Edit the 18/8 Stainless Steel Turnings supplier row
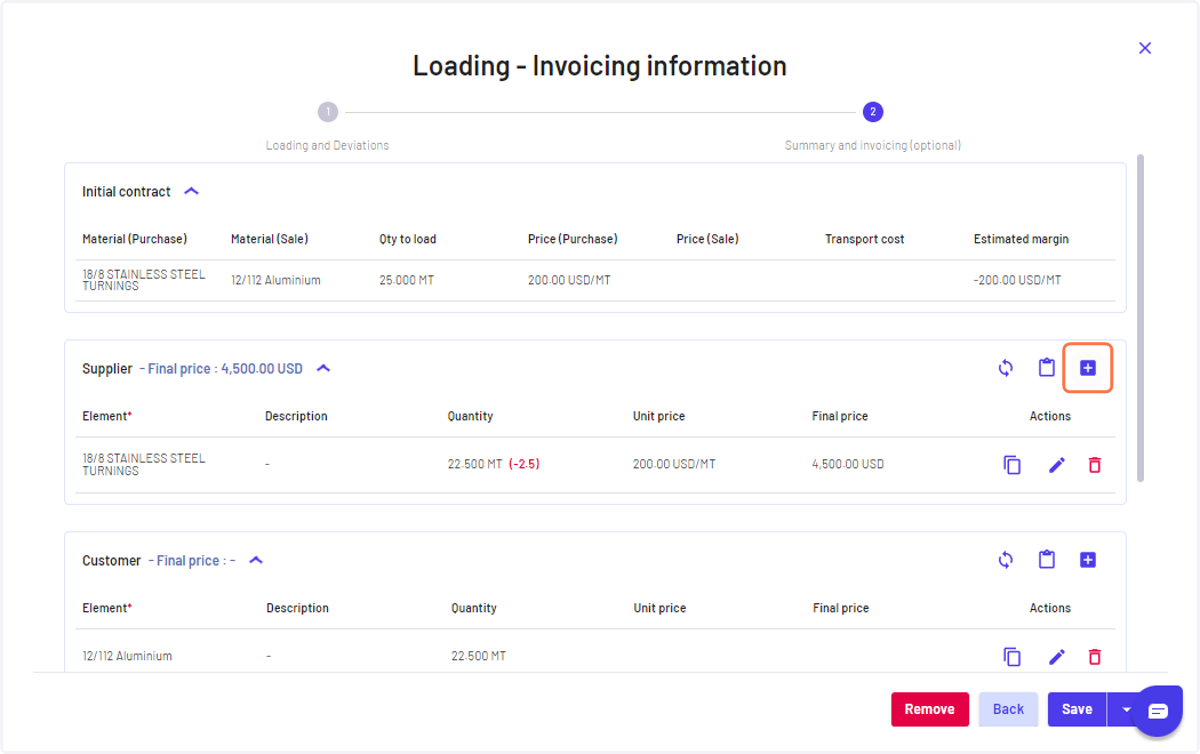The image size is (1200, 754). pos(1057,465)
